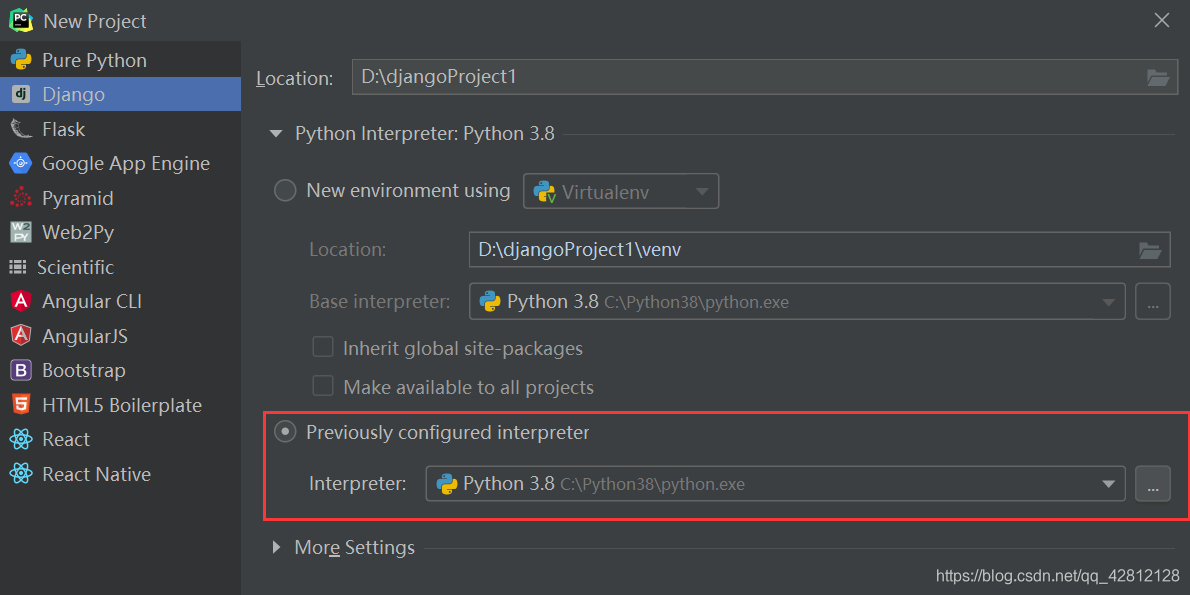Click the Location input field
The image size is (1190, 595).
[x=700, y=76]
